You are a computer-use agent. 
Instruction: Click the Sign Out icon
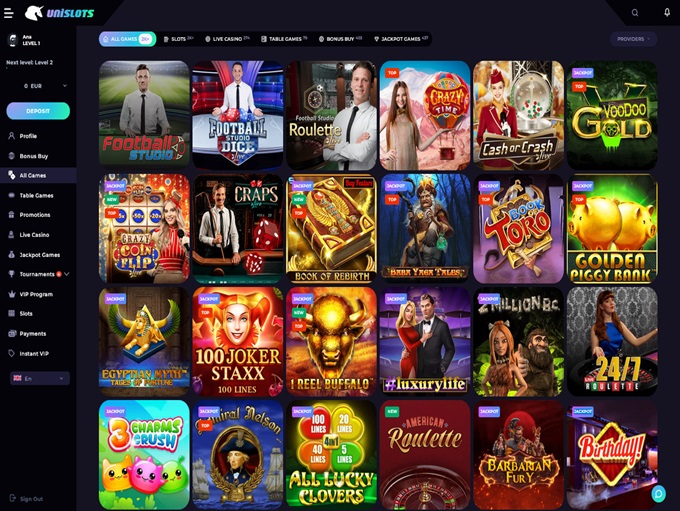coord(12,498)
